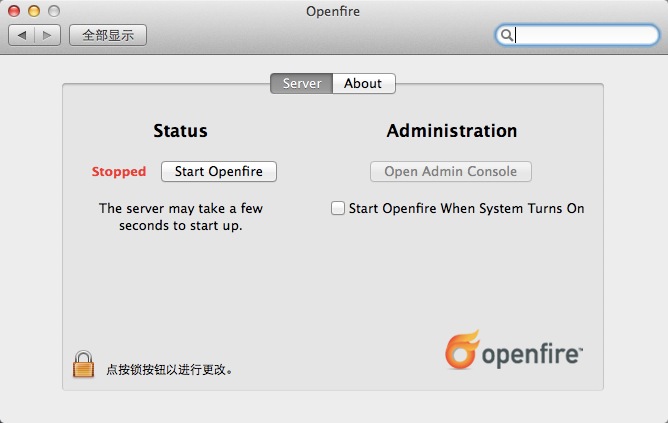The height and width of the screenshot is (423, 668).
Task: Close the Openfire window with red button
Action: 14,11
